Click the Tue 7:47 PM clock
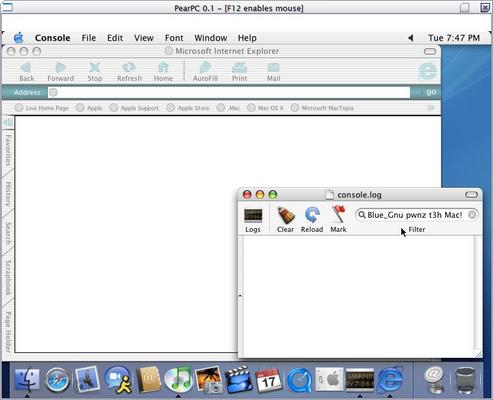The width and height of the screenshot is (493, 400). 454,38
